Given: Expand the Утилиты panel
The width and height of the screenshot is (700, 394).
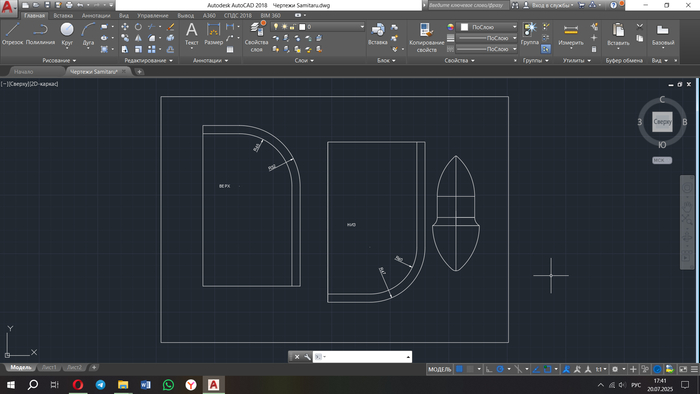Looking at the screenshot, I should pos(576,60).
